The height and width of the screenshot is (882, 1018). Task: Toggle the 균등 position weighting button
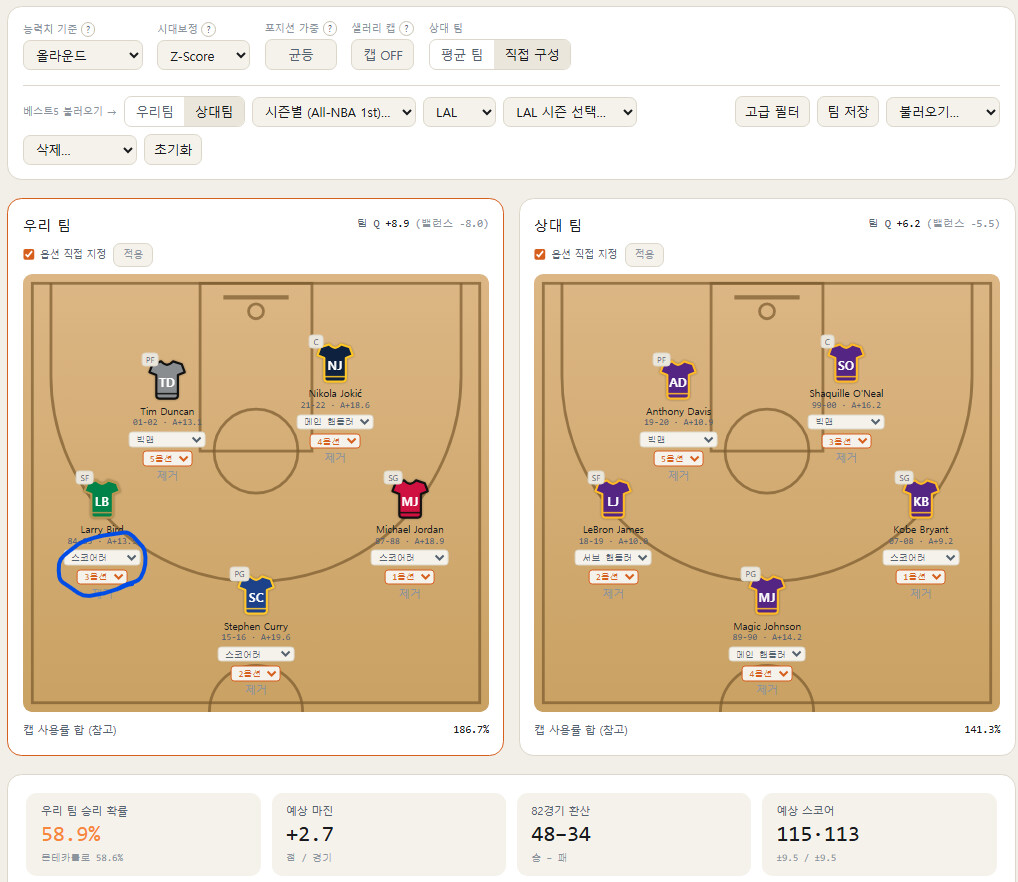301,55
